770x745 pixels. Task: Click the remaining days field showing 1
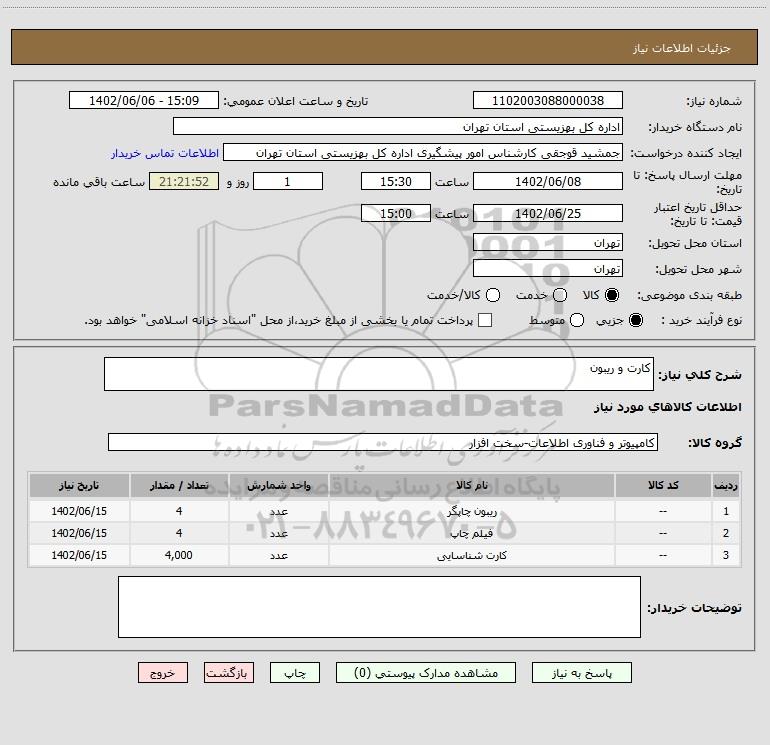(288, 181)
